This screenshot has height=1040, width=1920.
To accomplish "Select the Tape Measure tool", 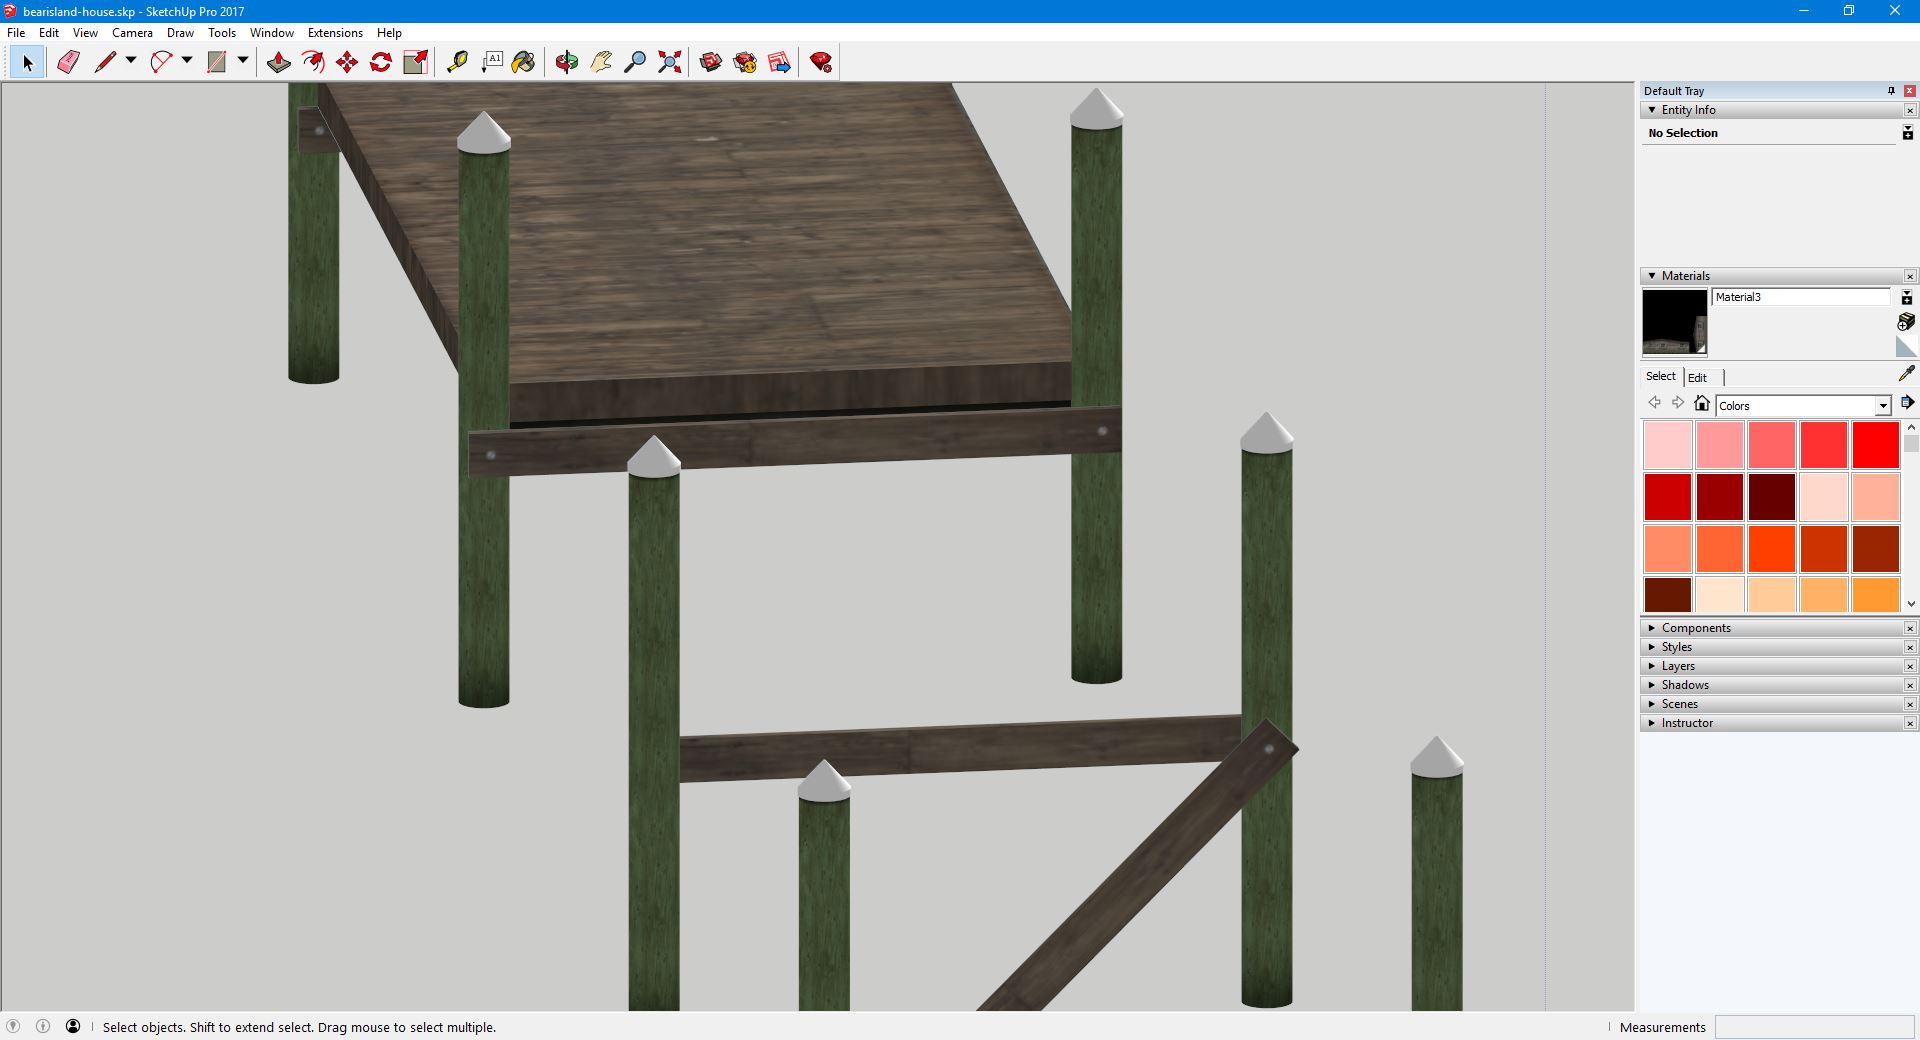I will click(x=457, y=62).
